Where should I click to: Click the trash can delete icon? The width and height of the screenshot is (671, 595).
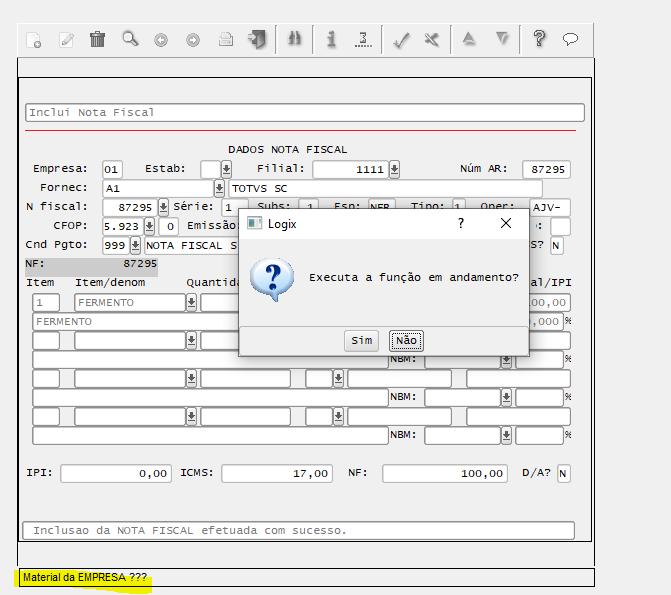(98, 39)
